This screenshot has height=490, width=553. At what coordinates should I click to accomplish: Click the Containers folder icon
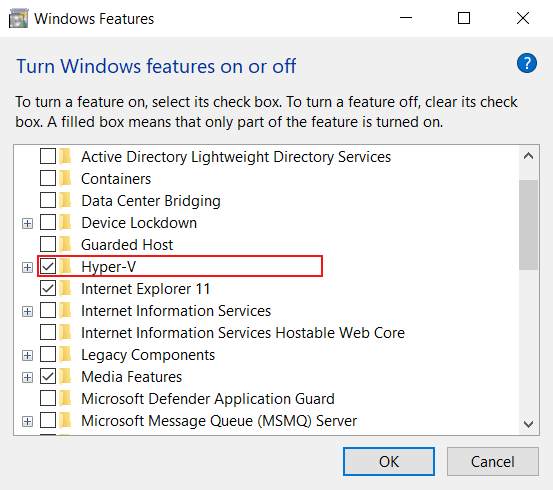tap(66, 179)
